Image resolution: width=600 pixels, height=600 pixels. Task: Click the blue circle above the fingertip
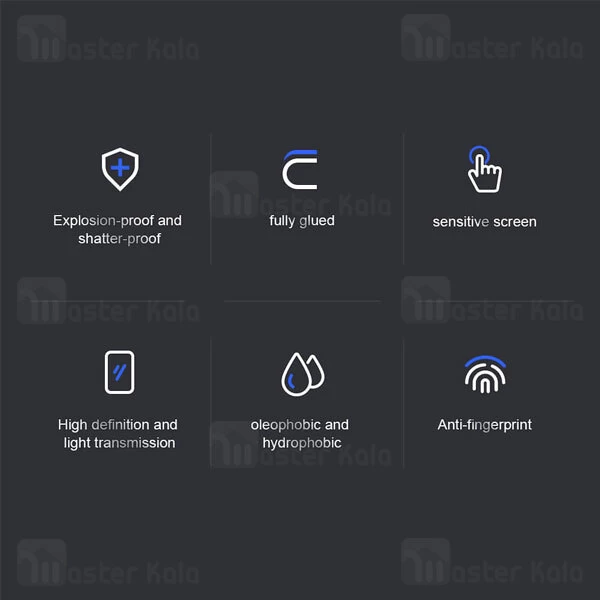(479, 154)
